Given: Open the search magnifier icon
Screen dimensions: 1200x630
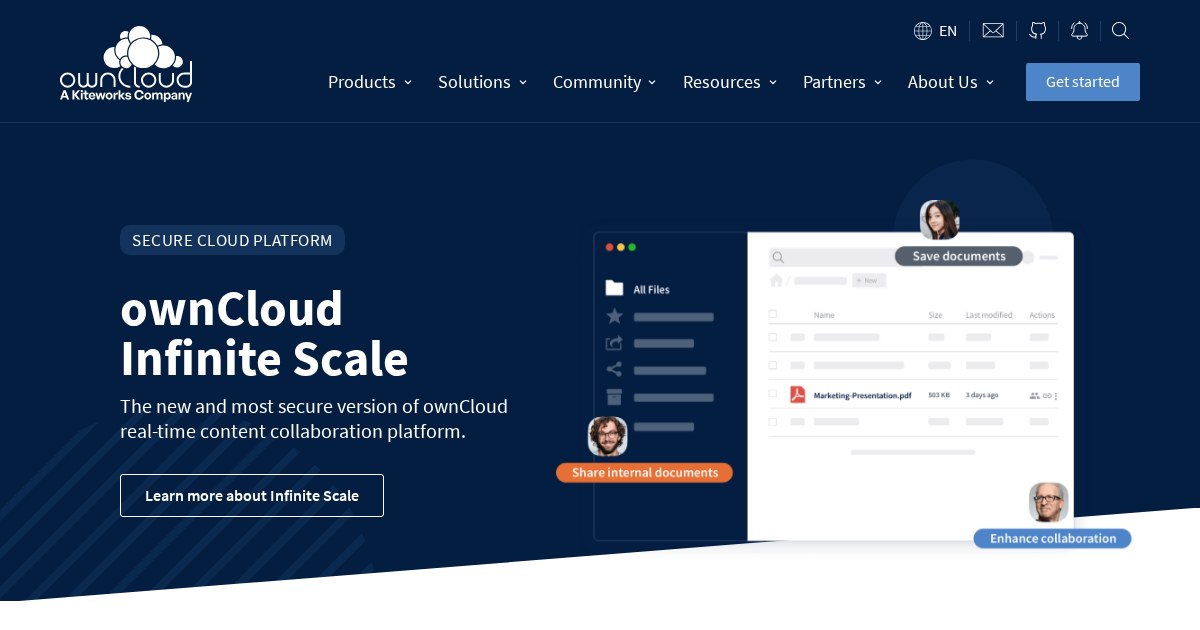Looking at the screenshot, I should tap(1121, 31).
